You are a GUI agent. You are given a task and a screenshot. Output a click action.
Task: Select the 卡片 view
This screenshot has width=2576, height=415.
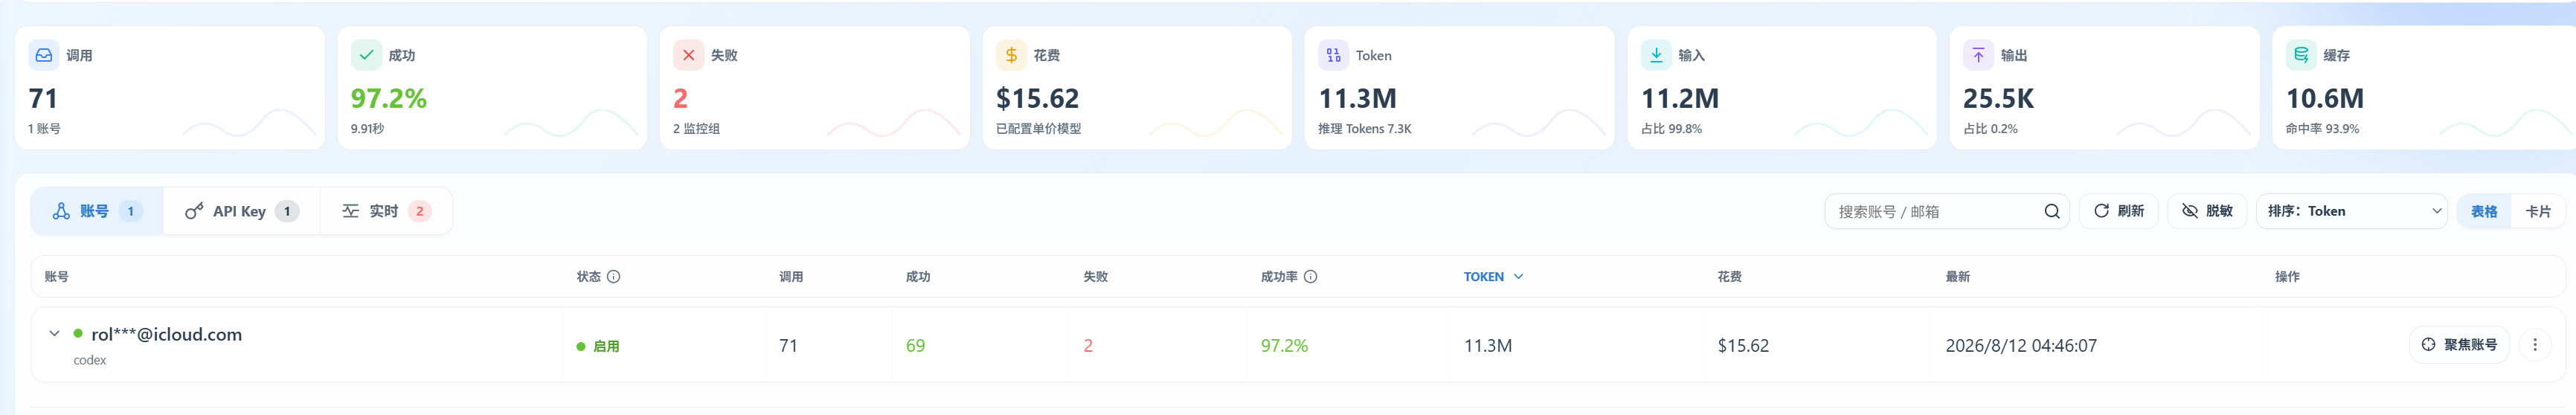(x=2538, y=211)
